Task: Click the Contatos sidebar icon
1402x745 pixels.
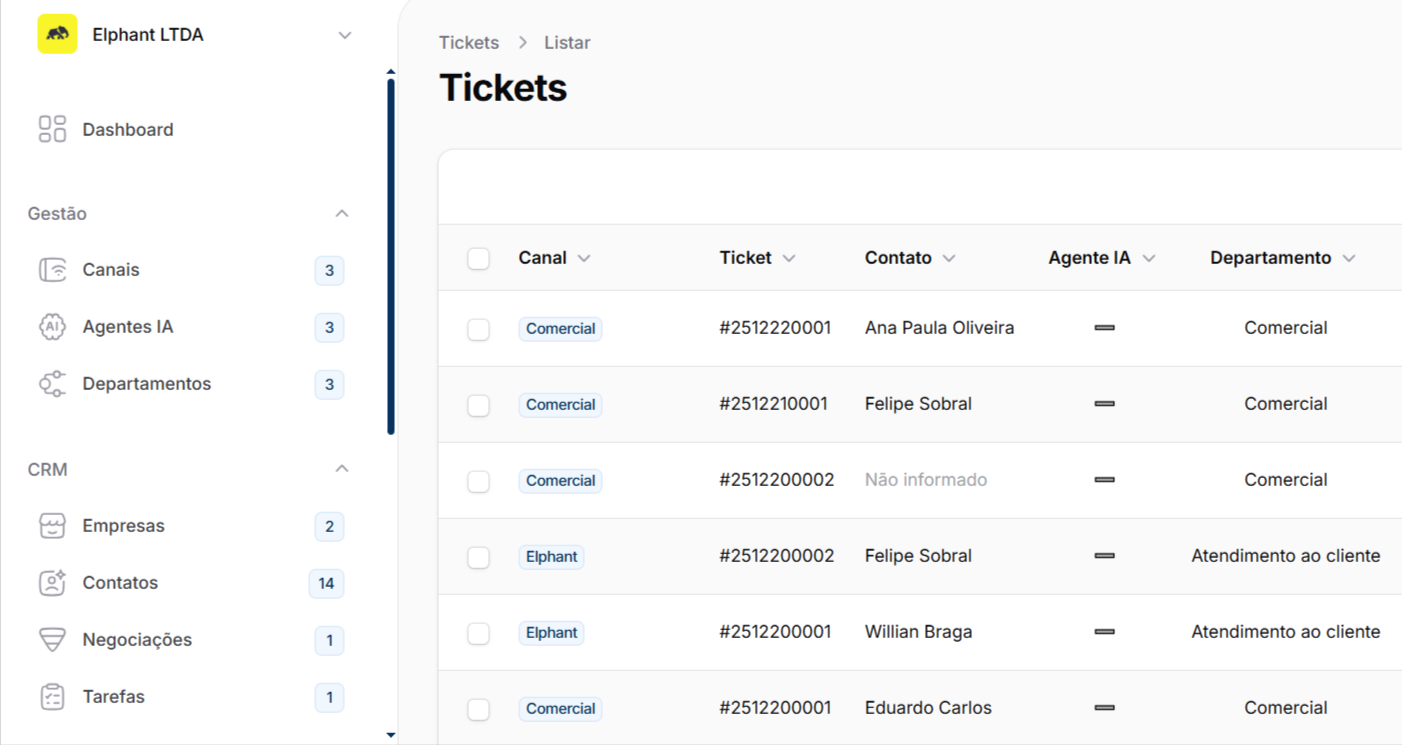Action: (x=52, y=583)
